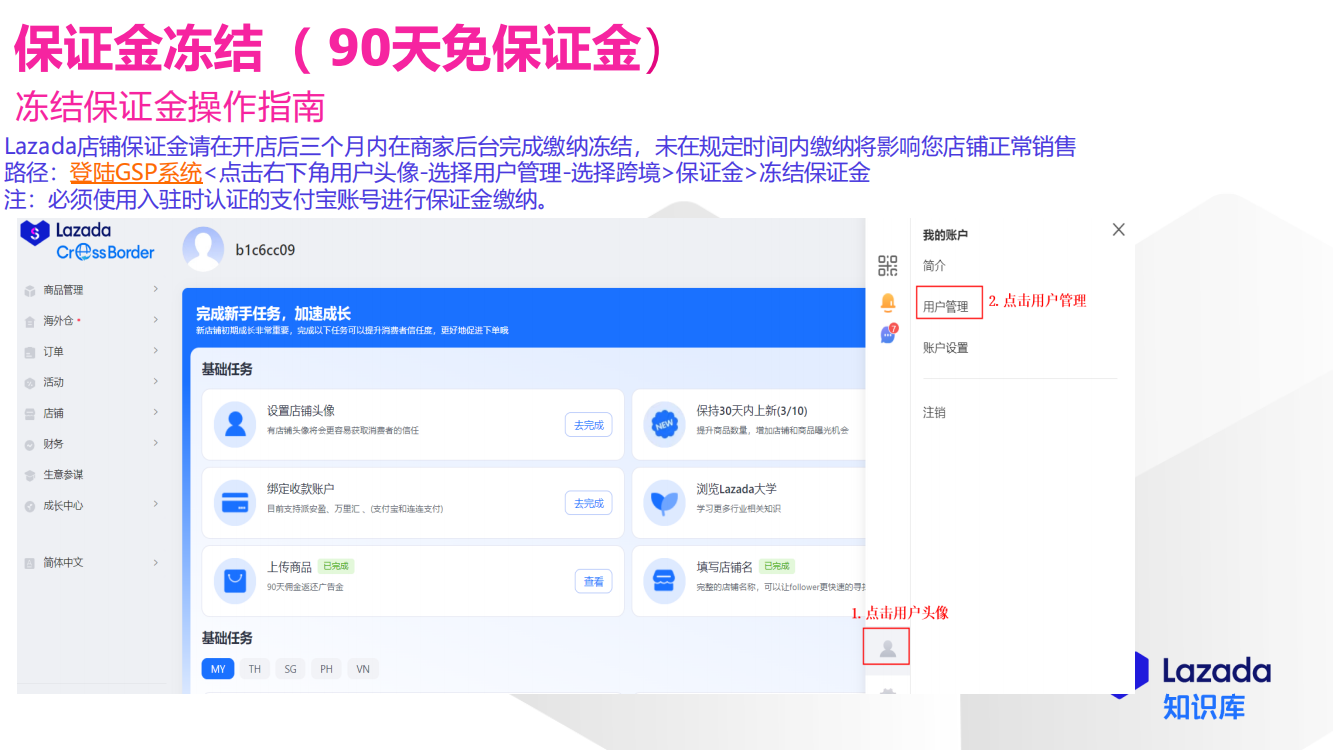This screenshot has width=1333, height=750.
Task: Click 注销 to log out
Action: click(934, 412)
